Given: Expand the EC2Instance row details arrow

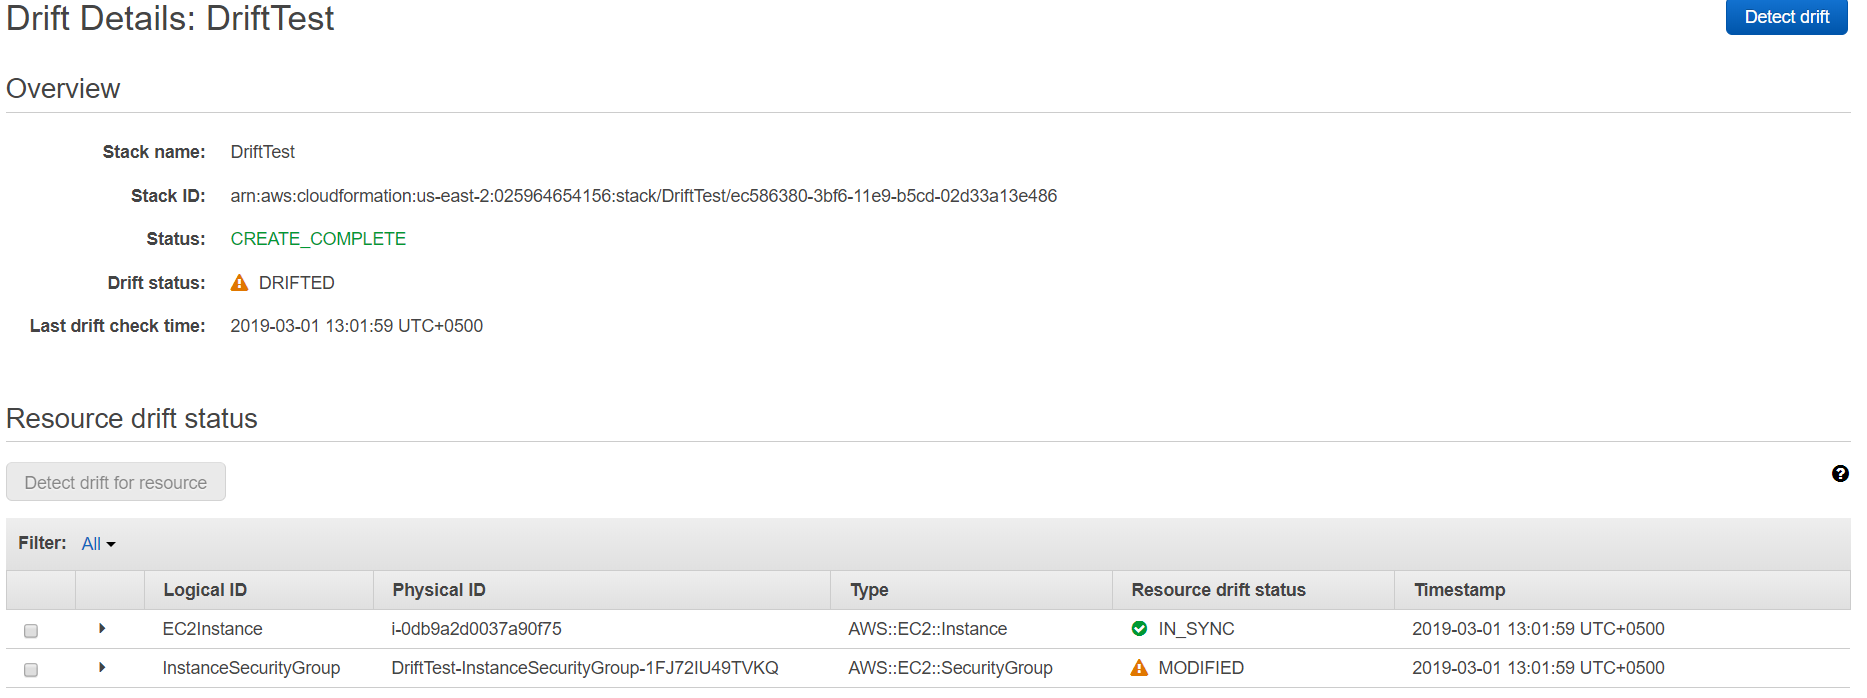Looking at the screenshot, I should 102,629.
